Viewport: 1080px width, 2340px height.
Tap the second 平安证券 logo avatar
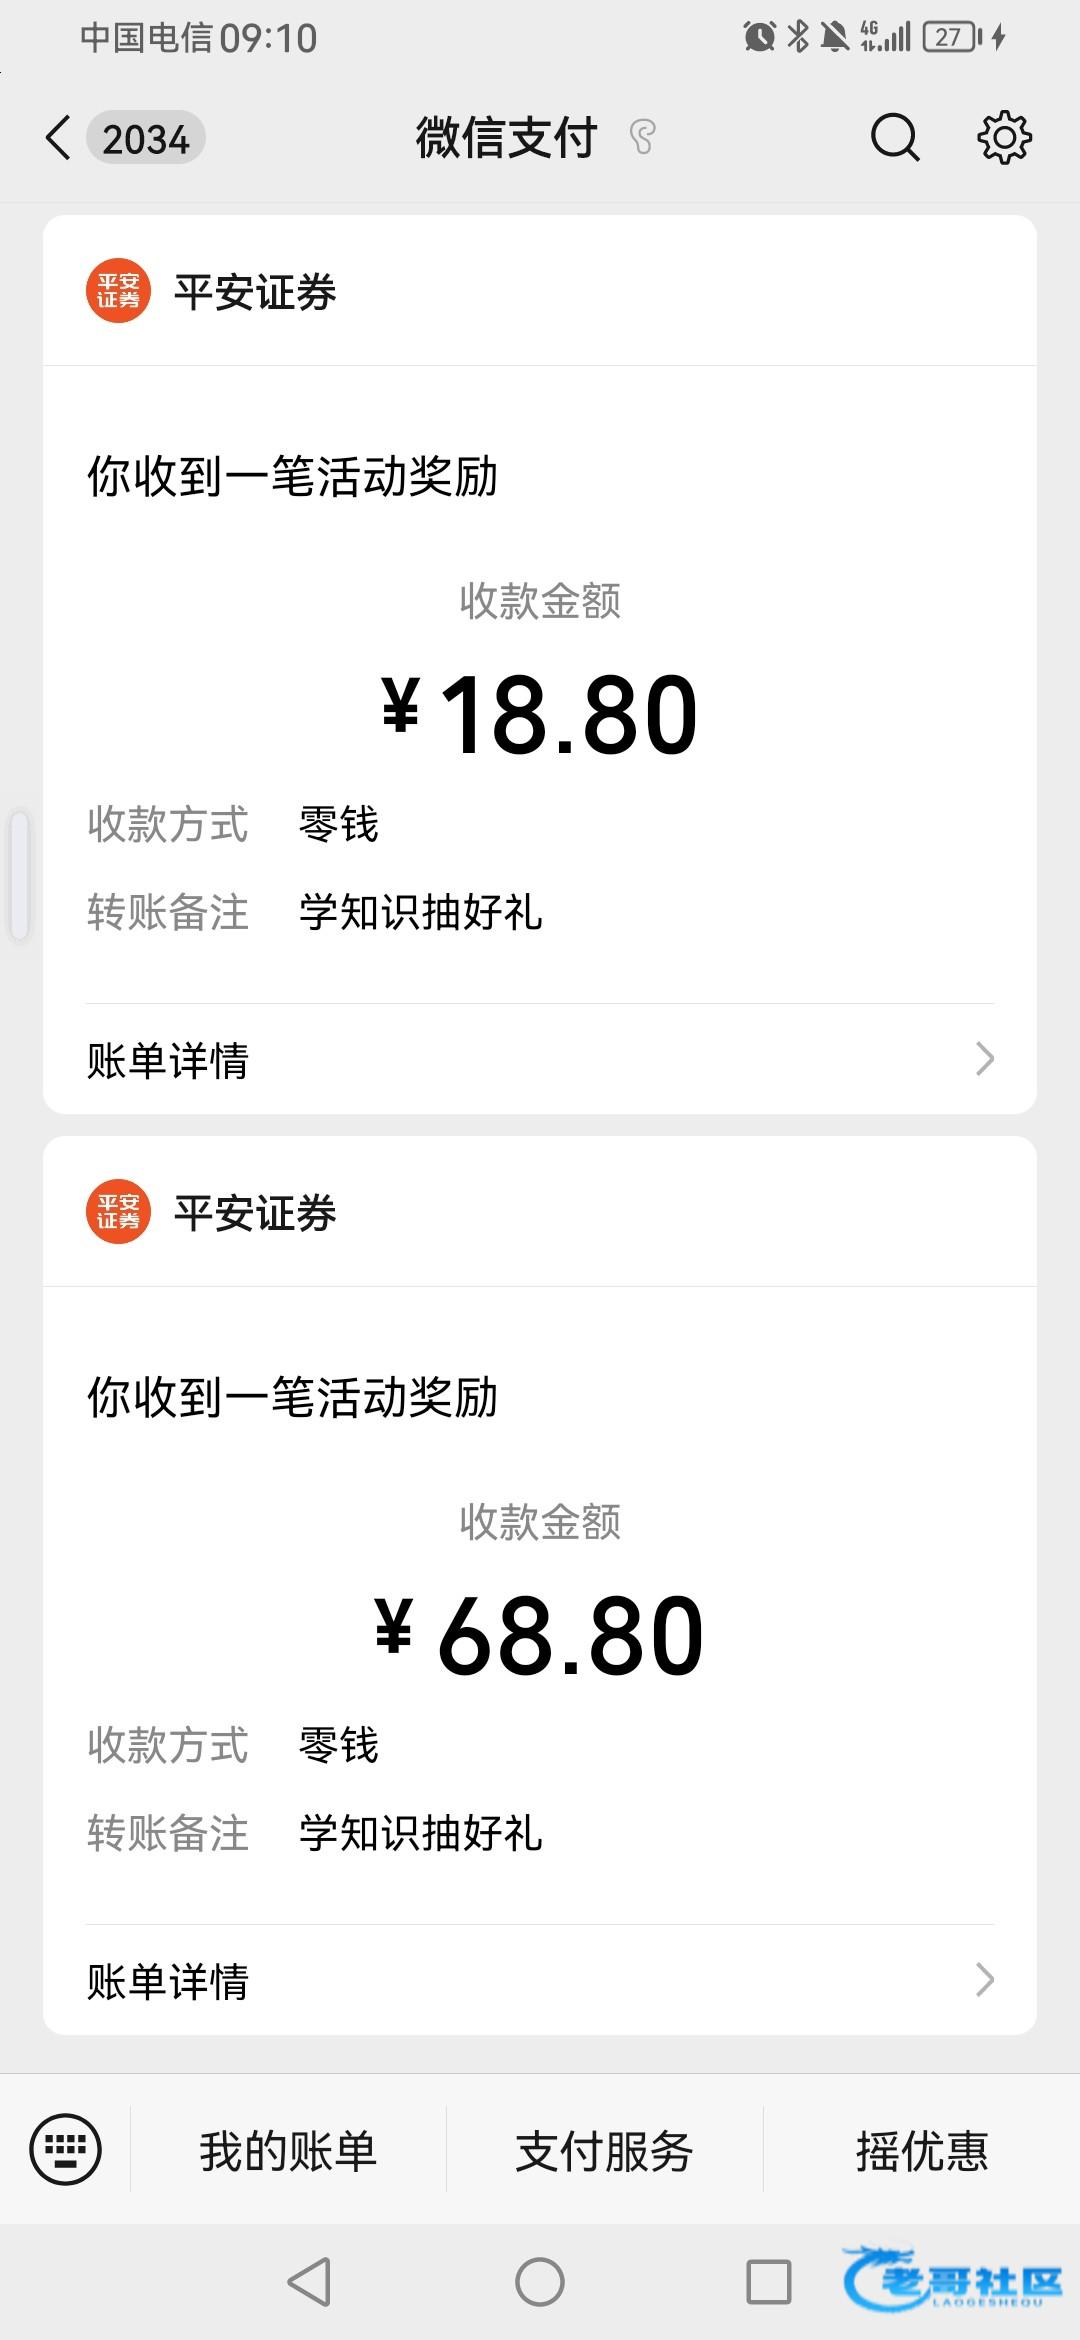118,1212
